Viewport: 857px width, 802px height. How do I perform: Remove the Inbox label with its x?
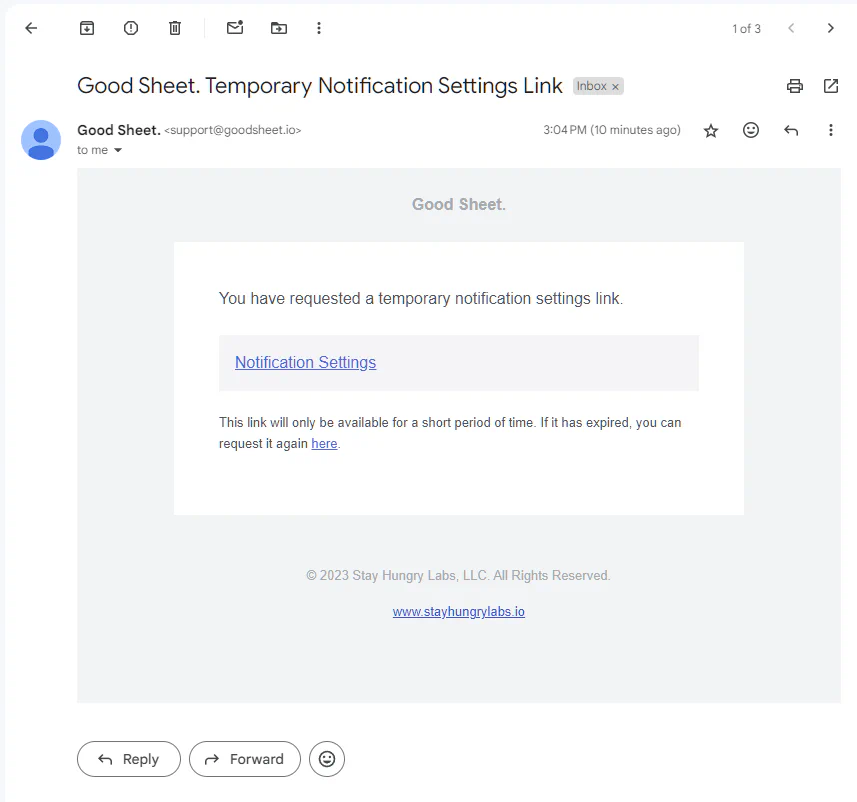(615, 86)
